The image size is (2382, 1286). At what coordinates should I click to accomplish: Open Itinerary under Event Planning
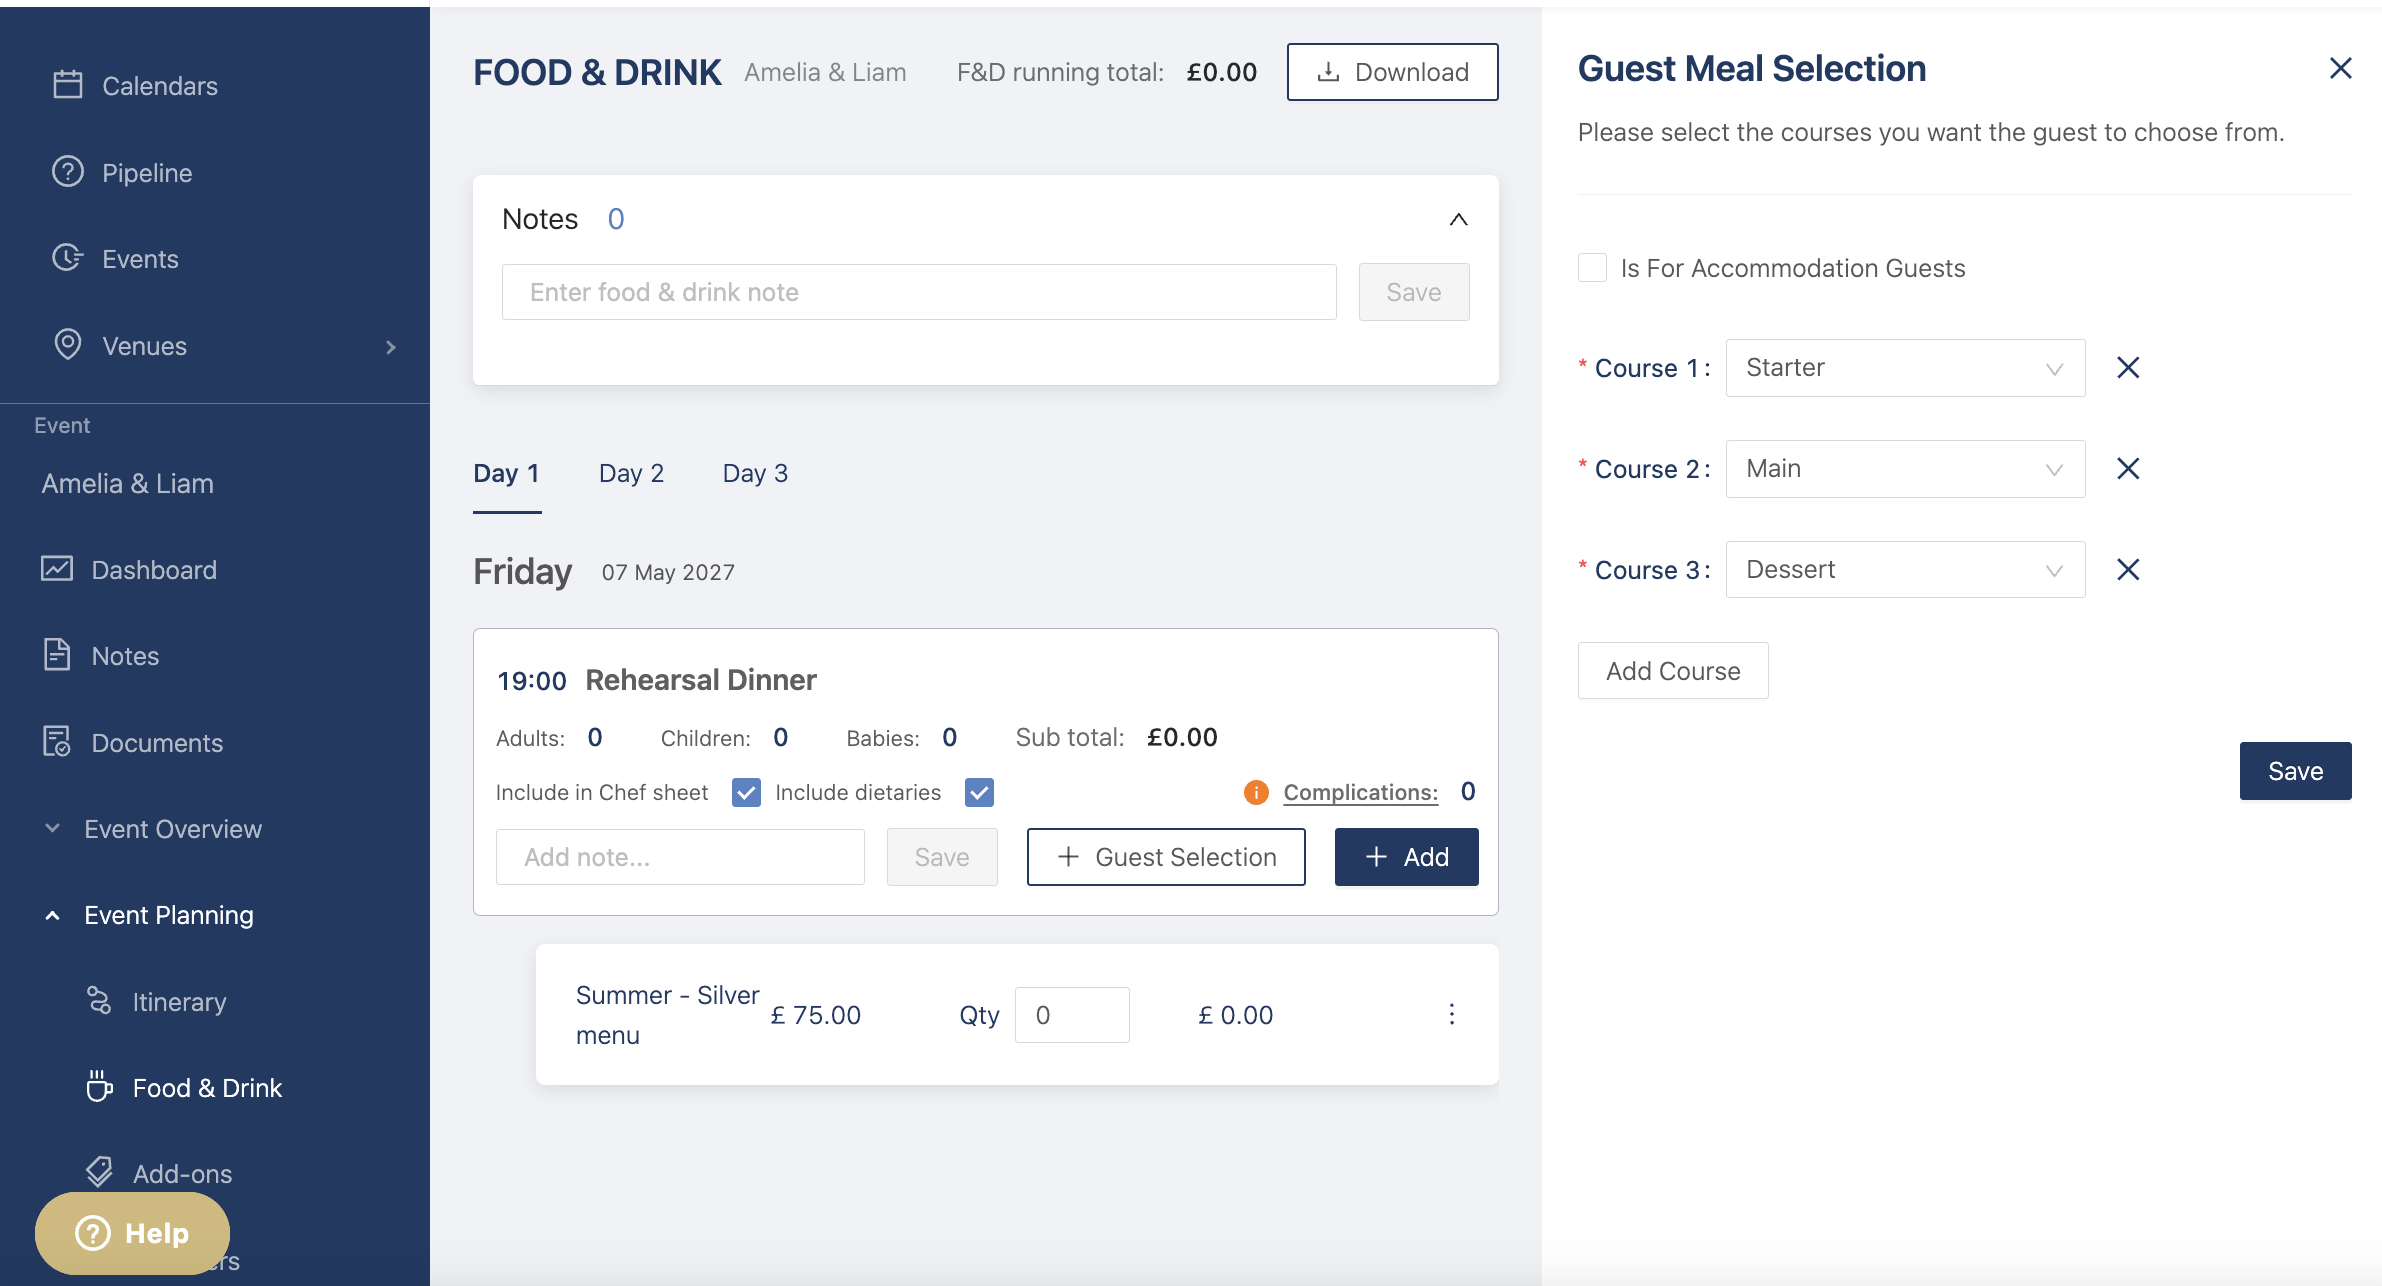[x=179, y=1002]
